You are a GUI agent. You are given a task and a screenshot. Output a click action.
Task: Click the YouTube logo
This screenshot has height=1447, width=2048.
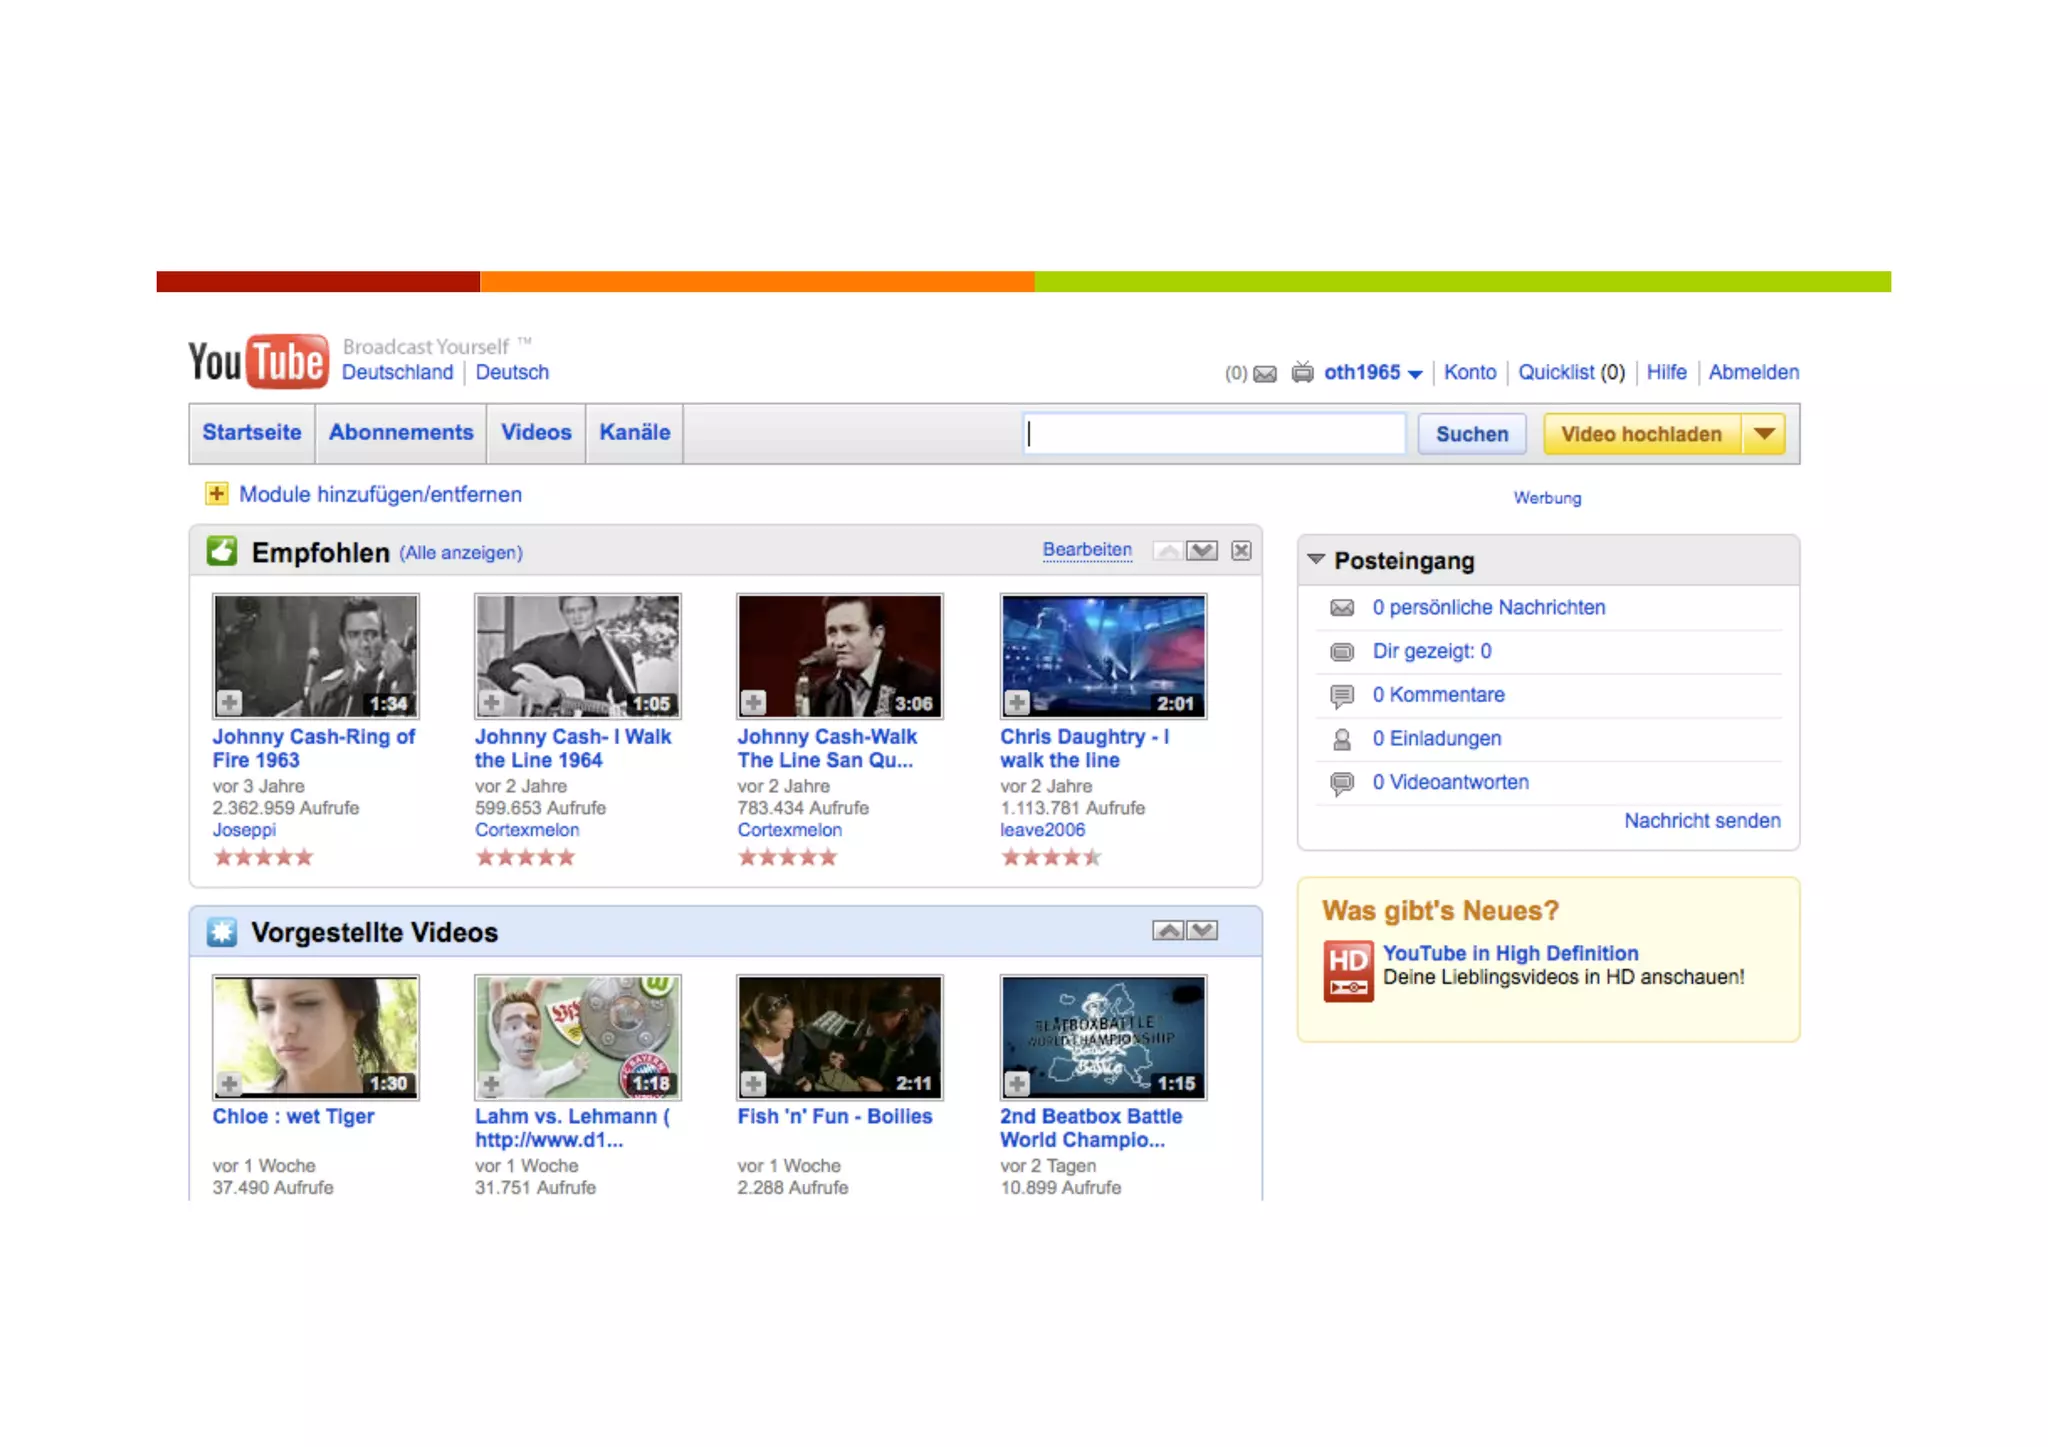[x=258, y=361]
